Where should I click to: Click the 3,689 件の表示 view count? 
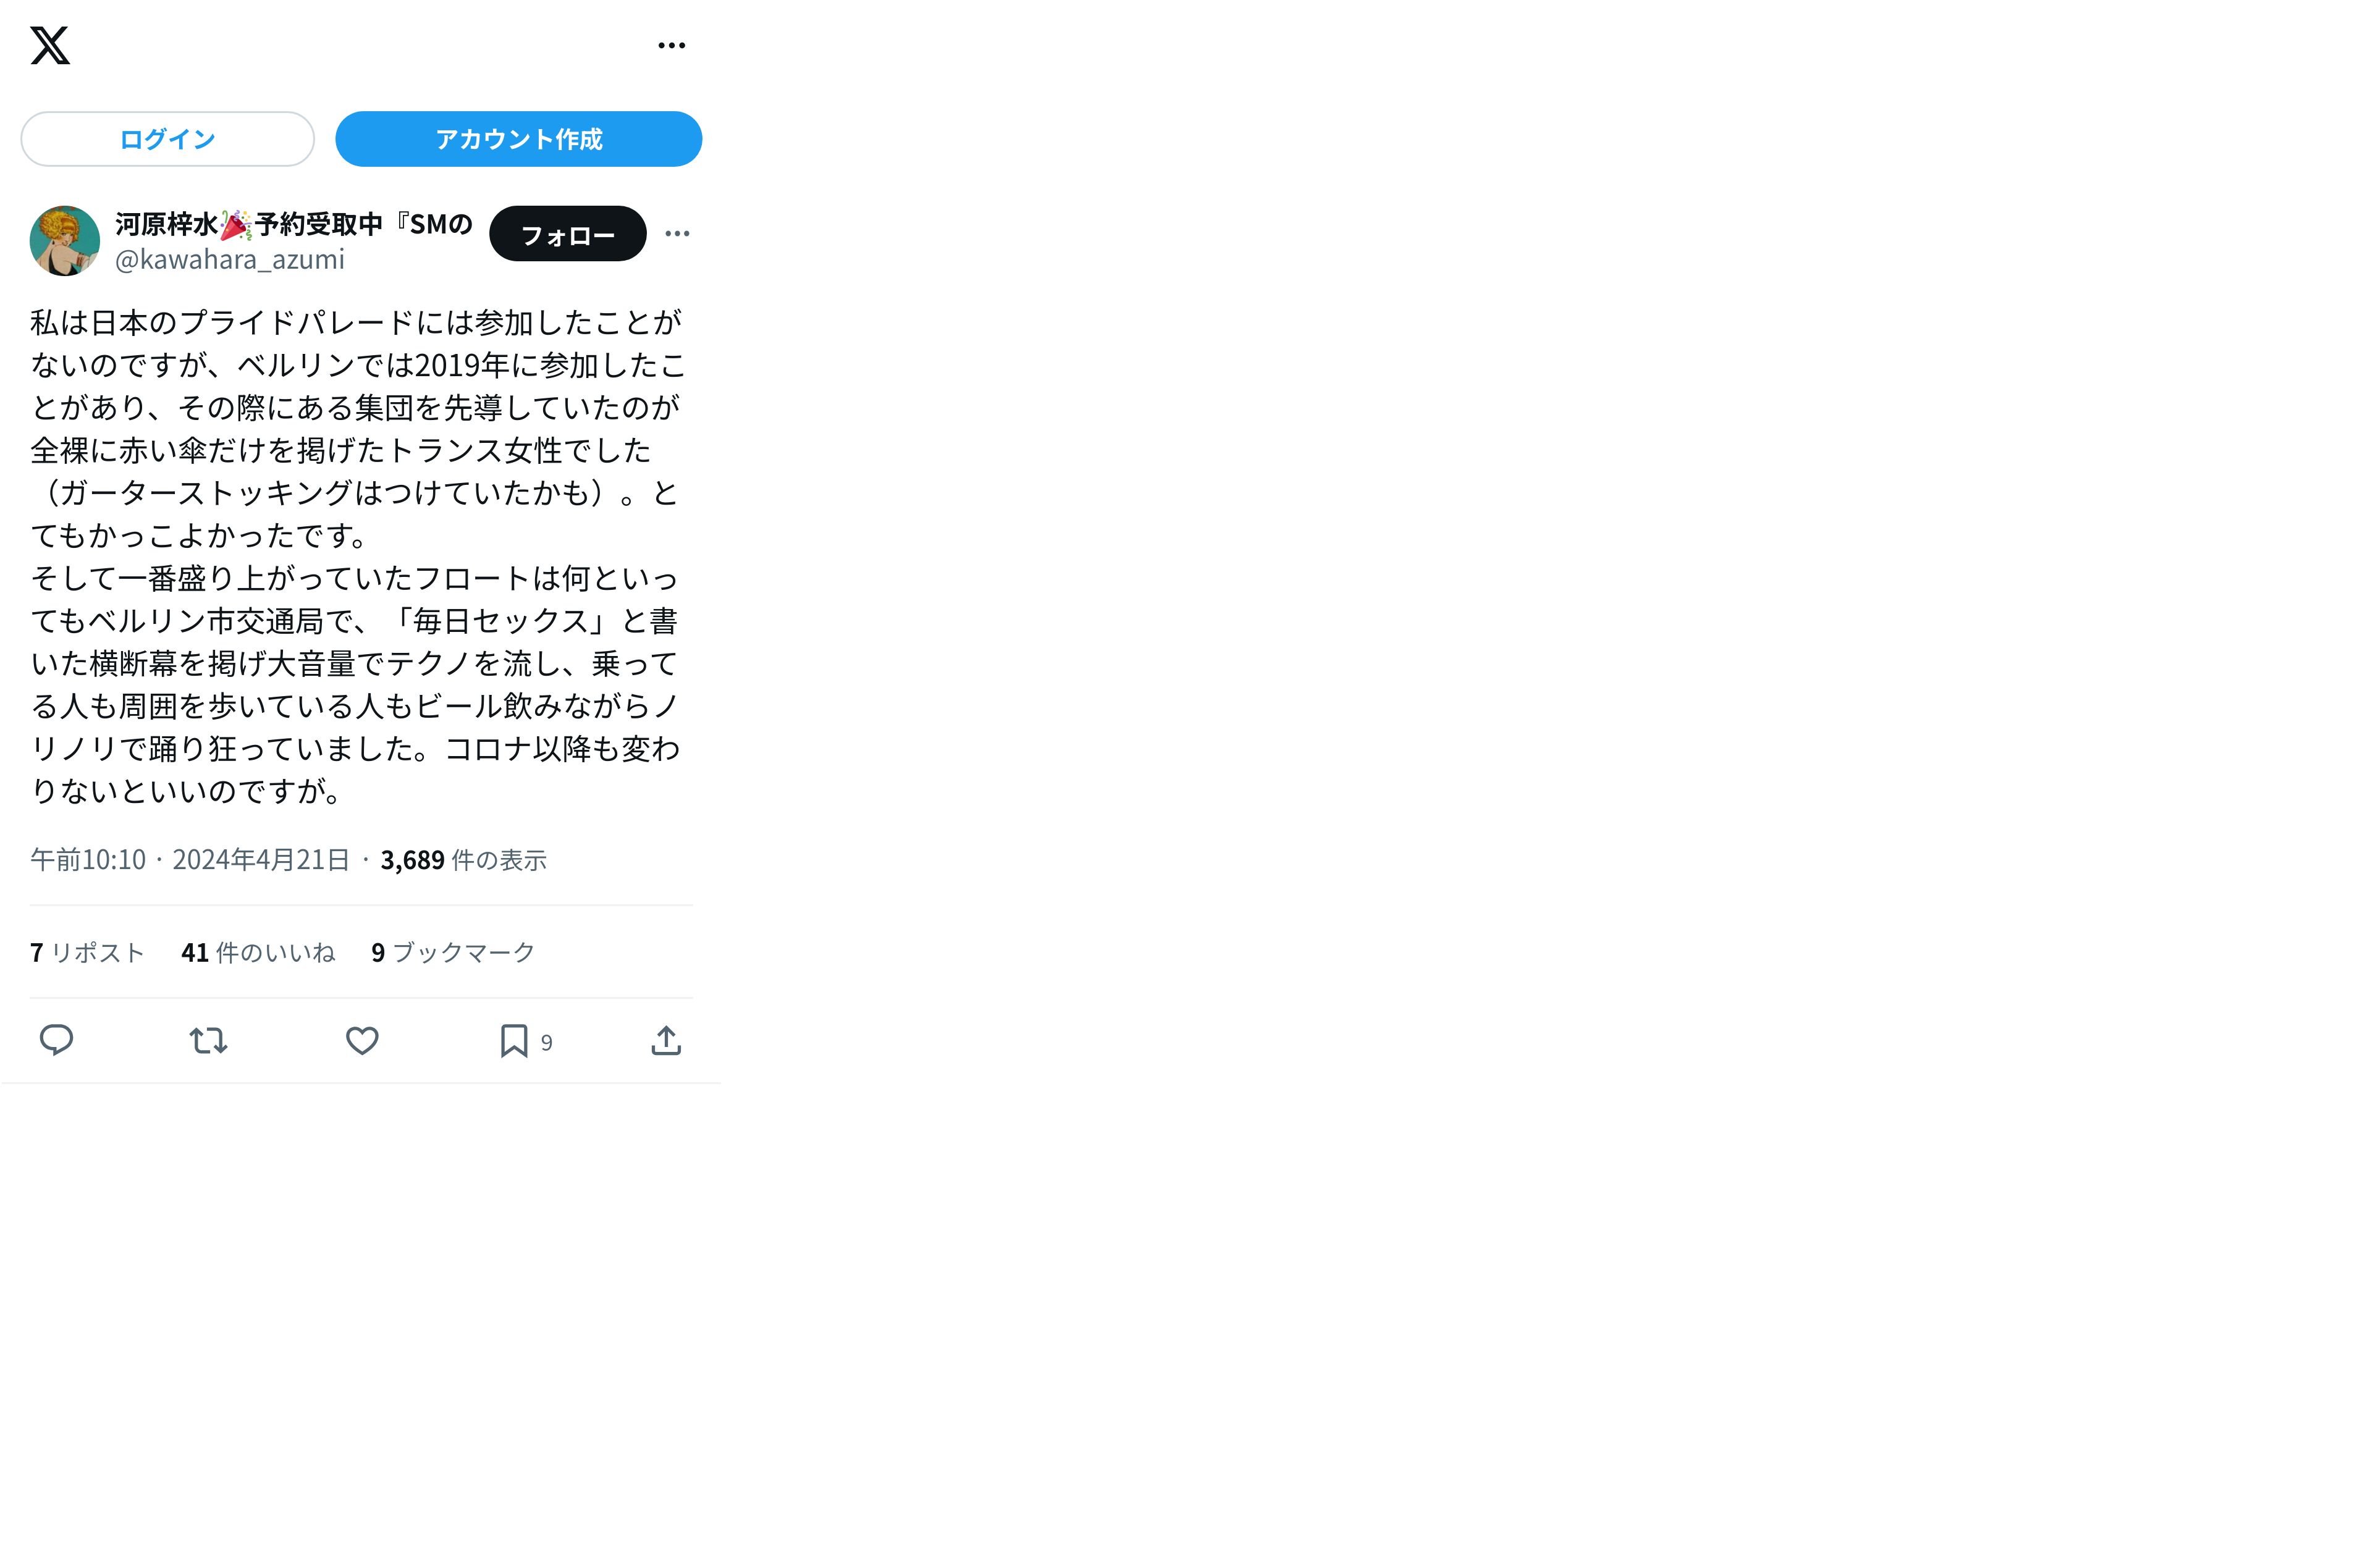[x=463, y=860]
